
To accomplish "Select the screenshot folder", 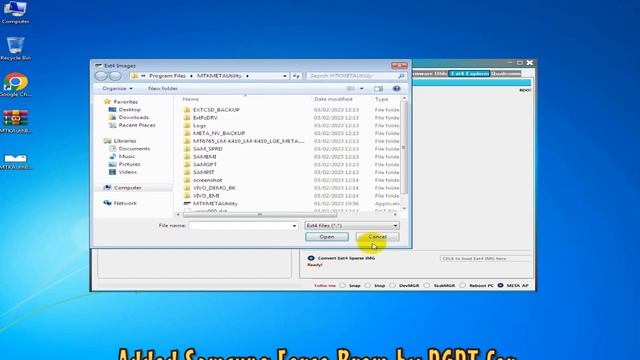I will [207, 180].
